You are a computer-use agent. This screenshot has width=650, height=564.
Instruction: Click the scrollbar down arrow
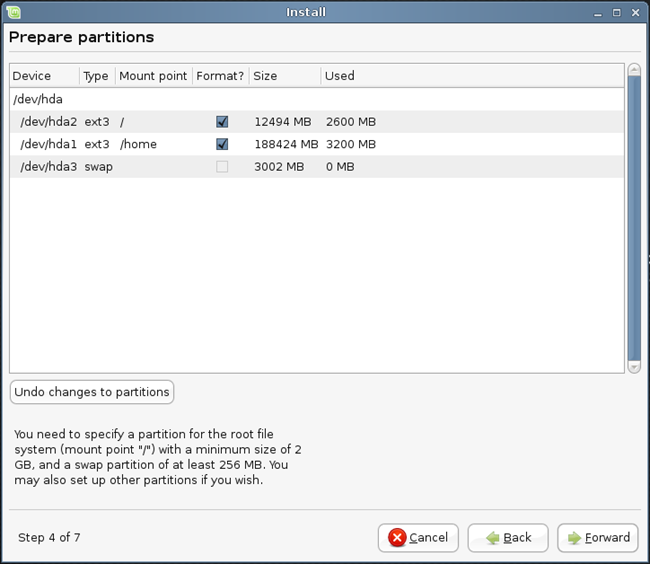point(633,367)
